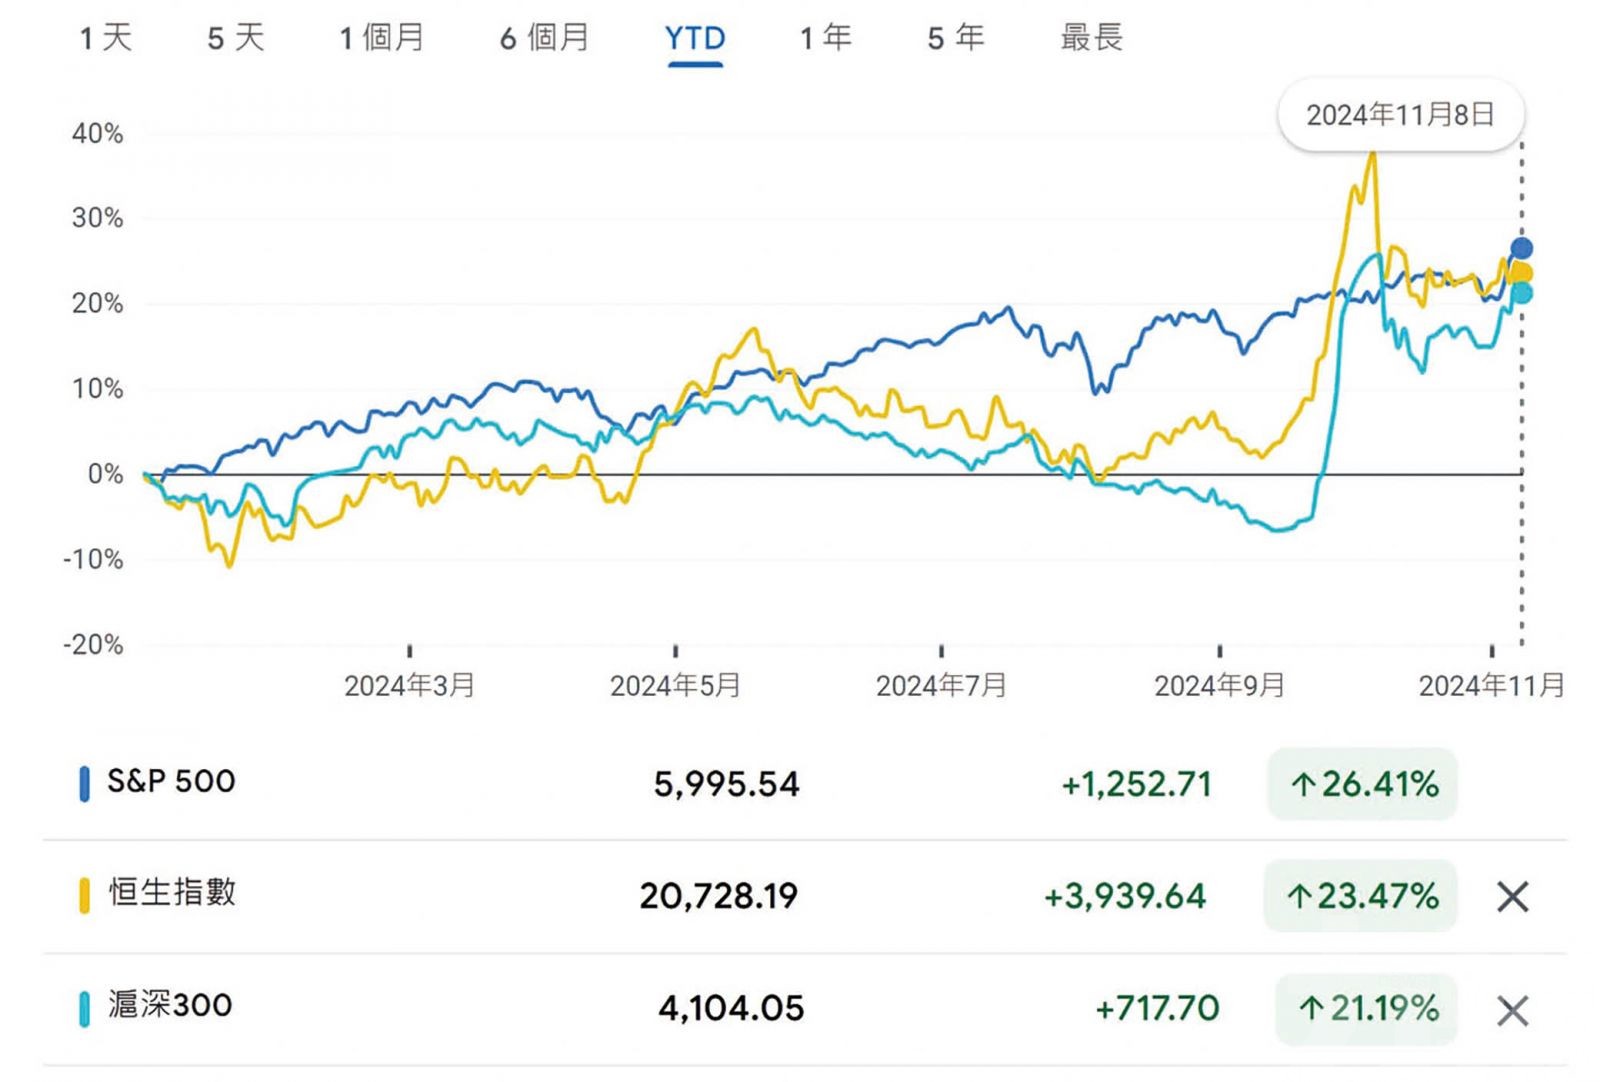Click the +3,939.64 point change
Screen dimensions: 1600x1082
tap(1125, 897)
